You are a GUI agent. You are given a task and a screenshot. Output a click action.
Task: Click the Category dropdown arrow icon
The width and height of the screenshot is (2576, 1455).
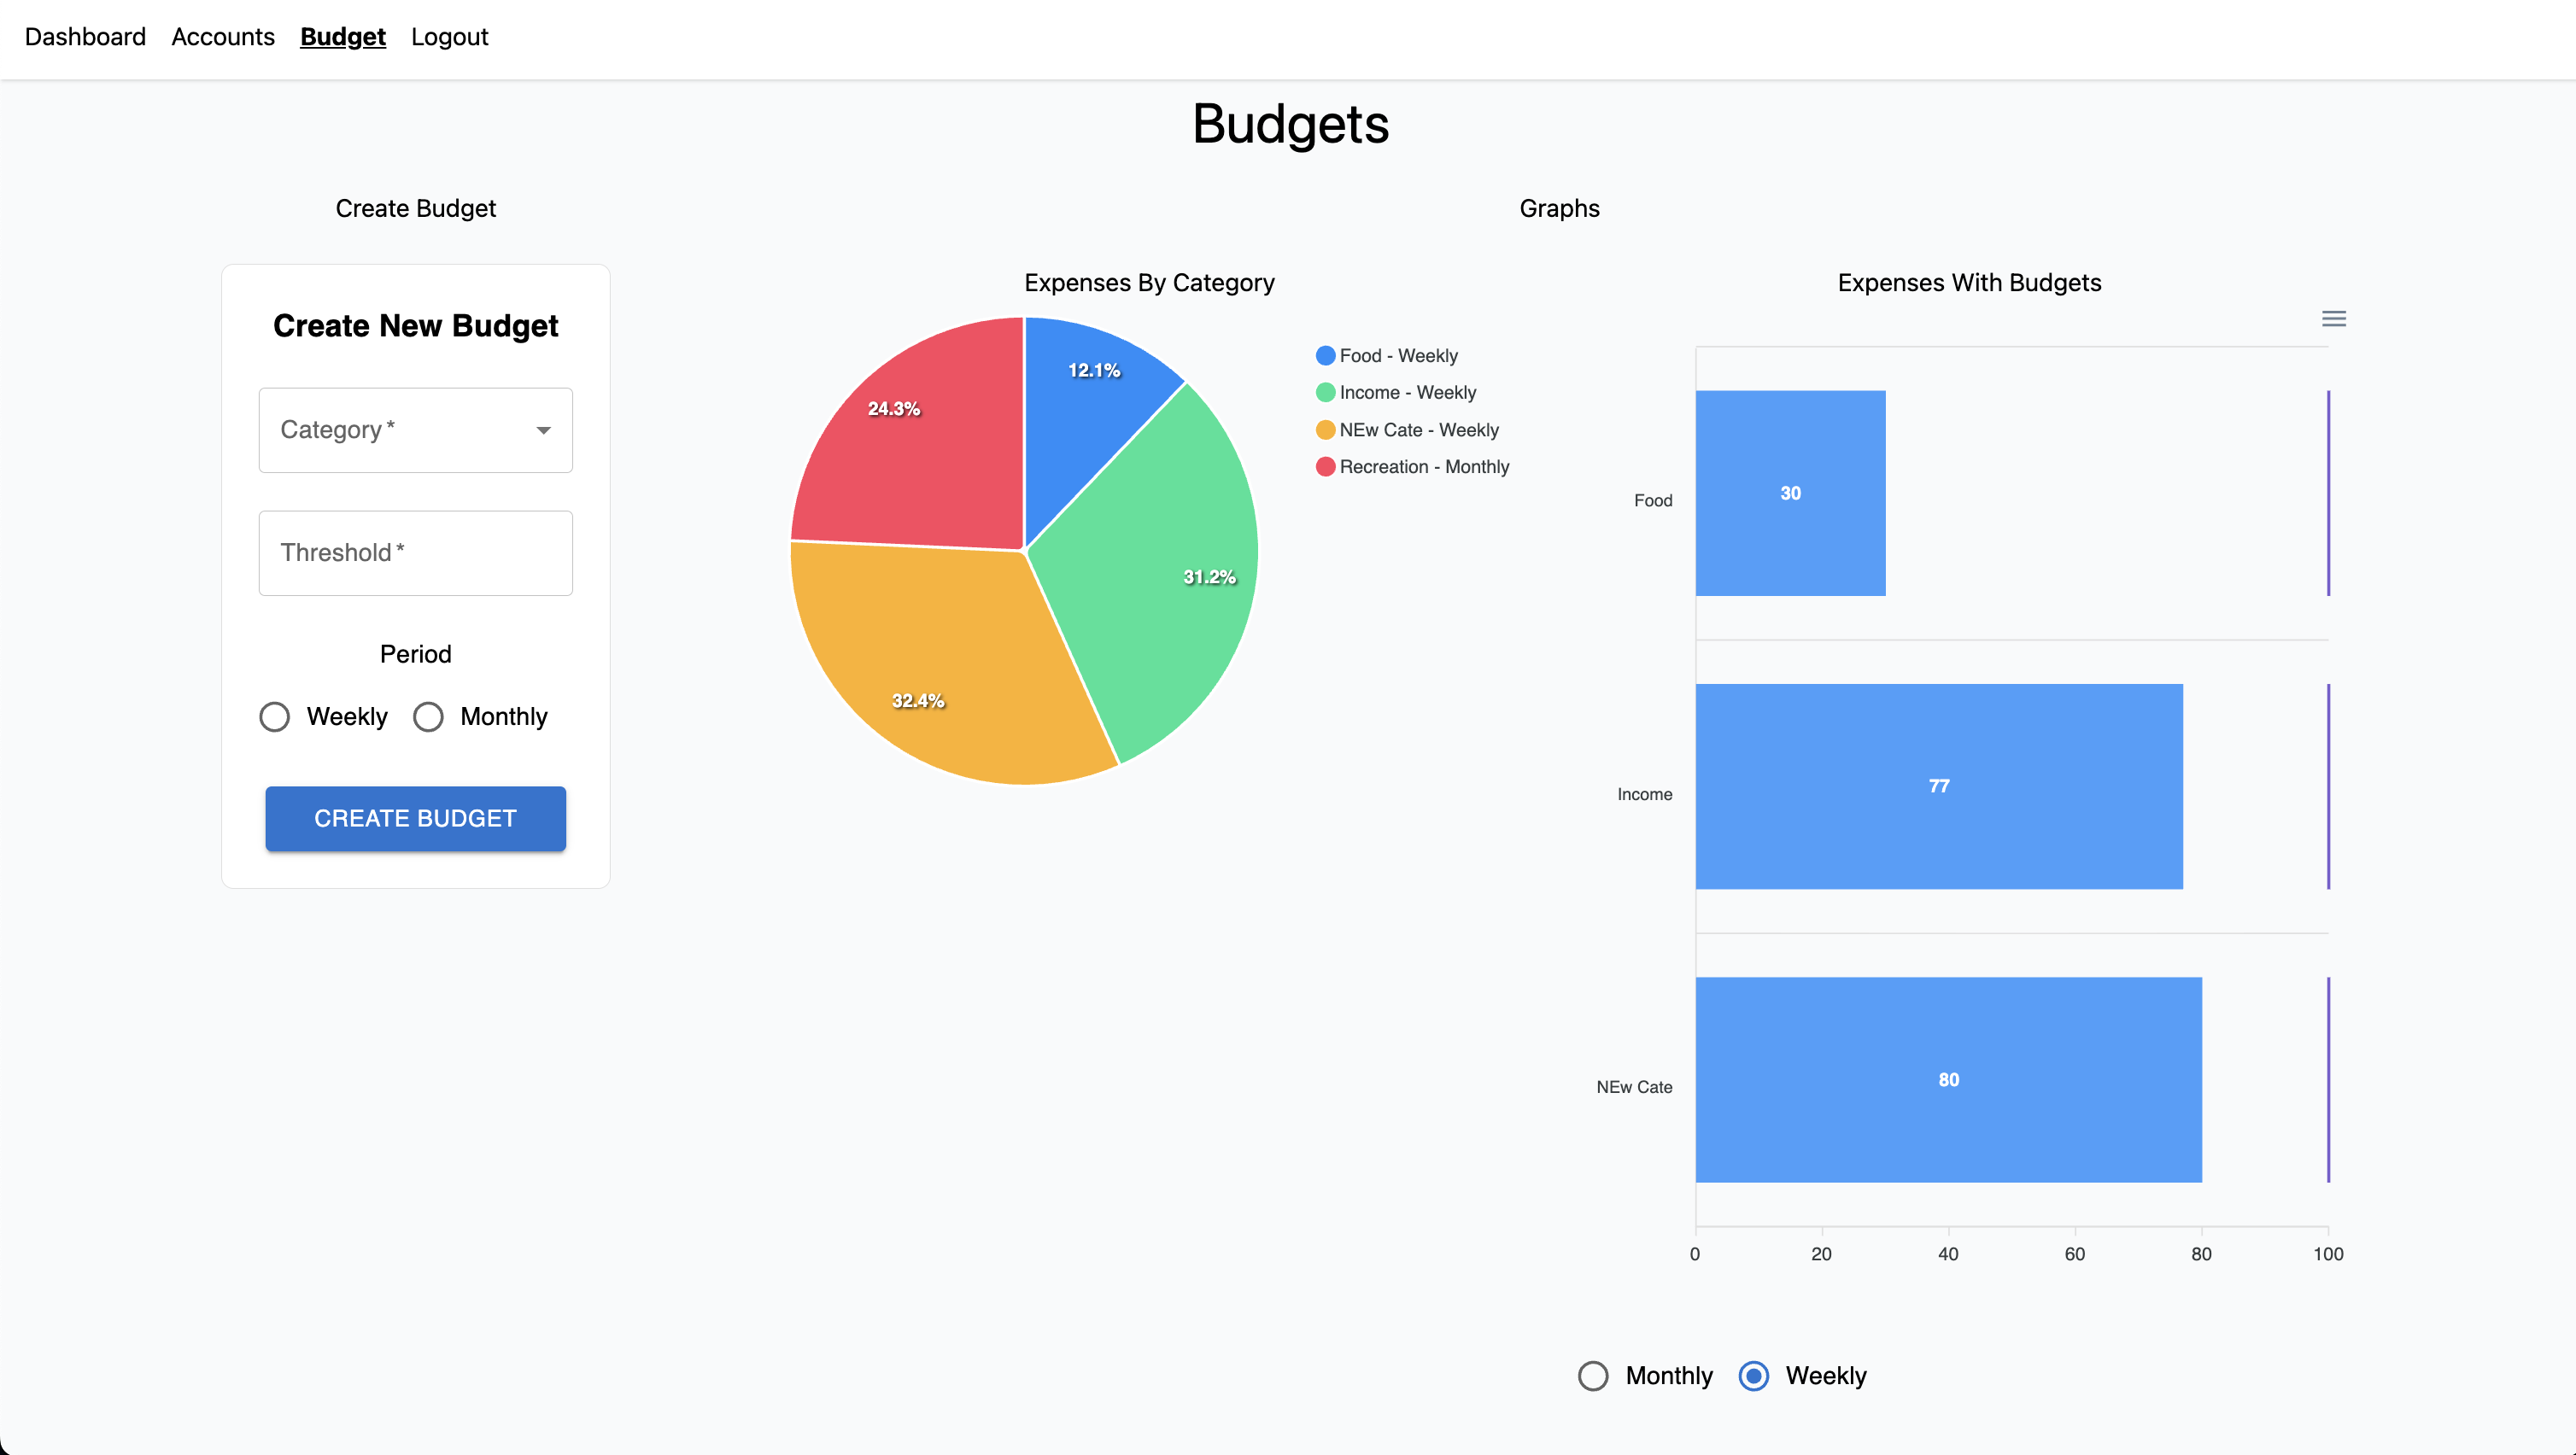tap(543, 430)
